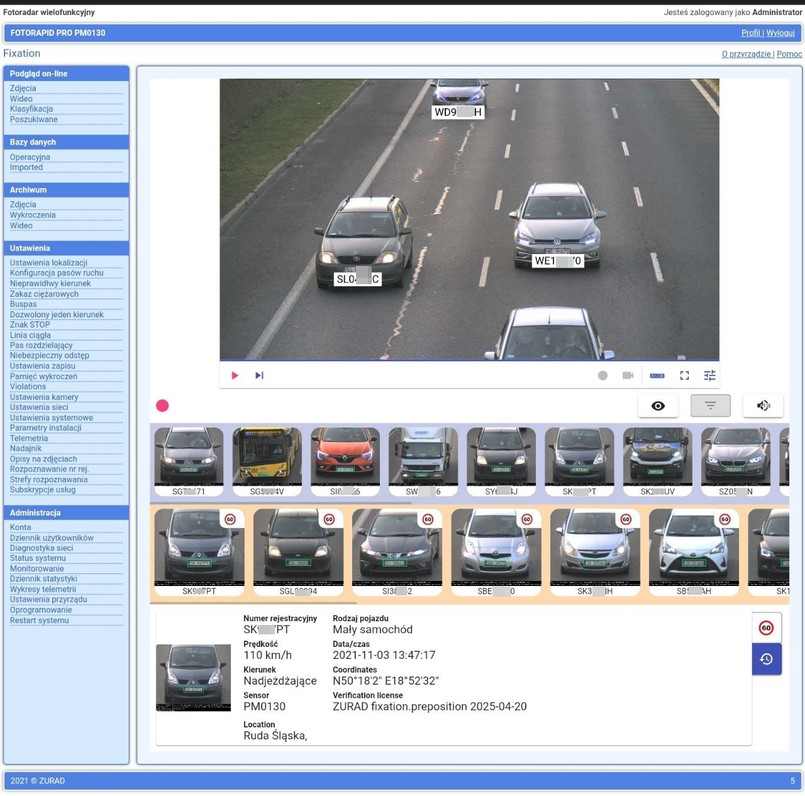Toggle the sound mute button
This screenshot has width=805, height=796.
point(763,405)
